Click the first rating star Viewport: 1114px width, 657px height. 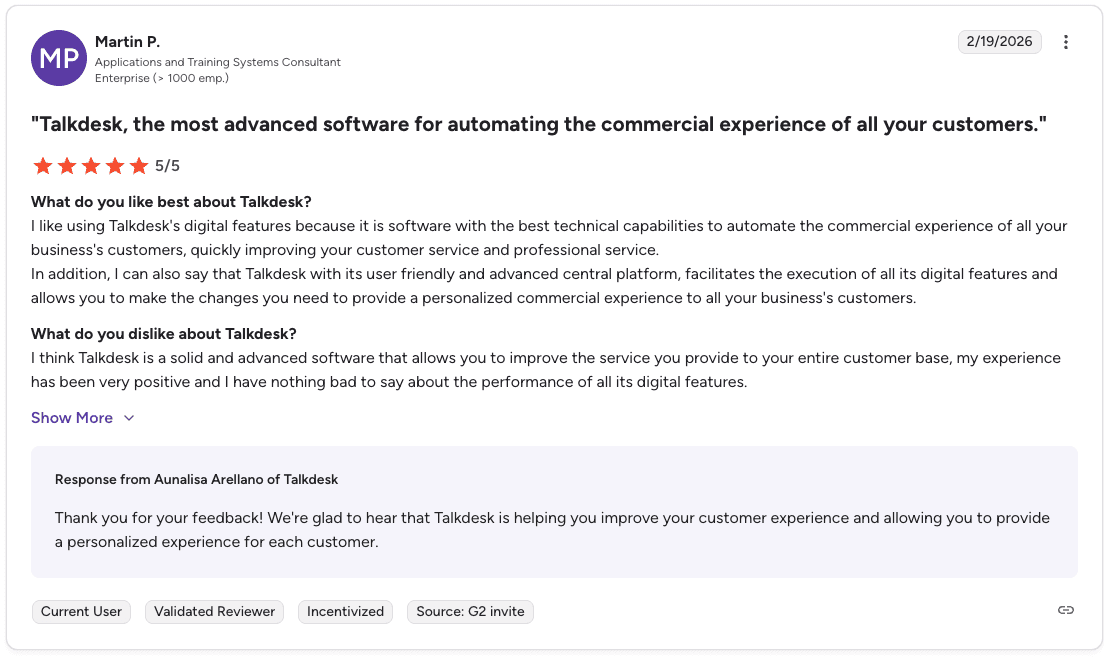coord(42,166)
